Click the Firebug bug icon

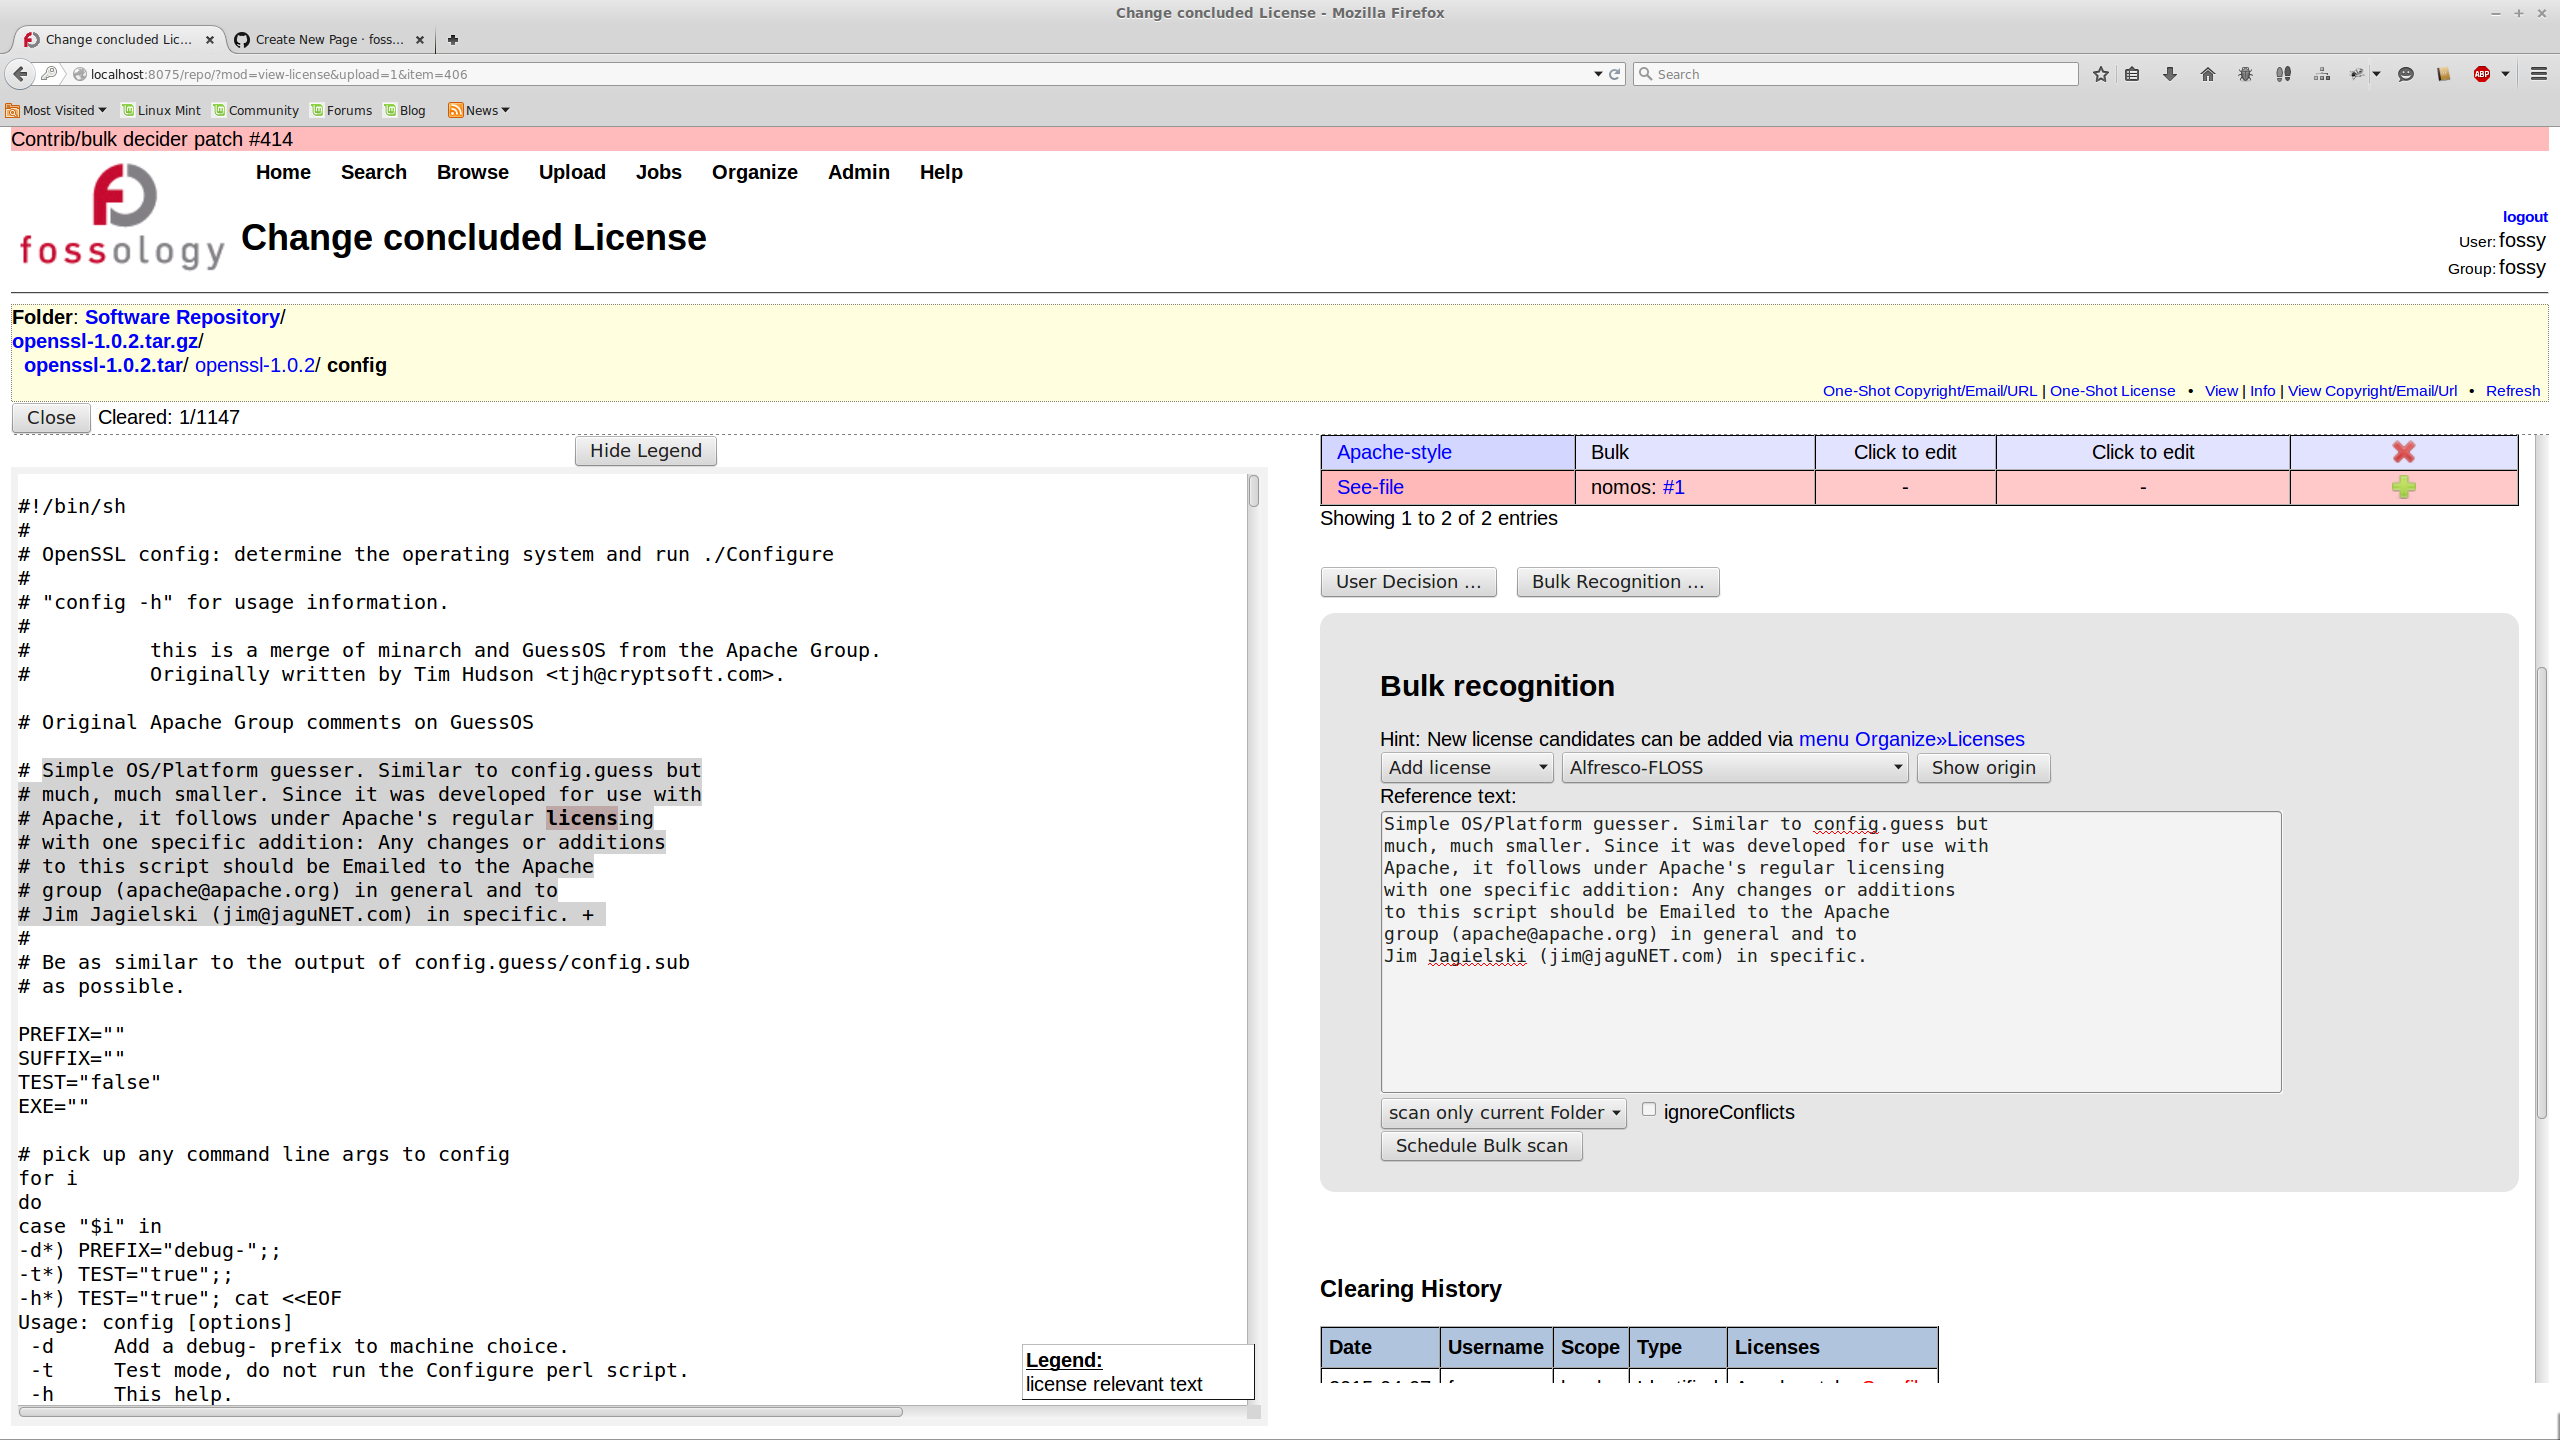coord(2246,74)
